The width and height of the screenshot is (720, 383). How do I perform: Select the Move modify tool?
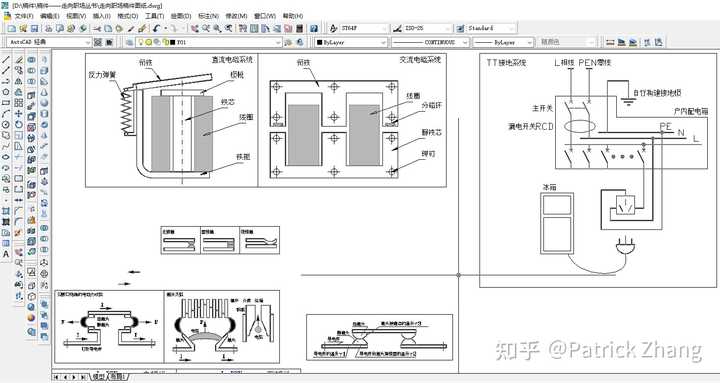18,113
